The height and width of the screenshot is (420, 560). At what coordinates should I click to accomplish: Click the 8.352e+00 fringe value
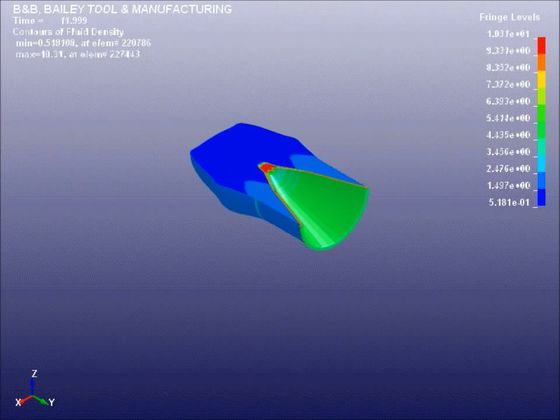pos(509,68)
